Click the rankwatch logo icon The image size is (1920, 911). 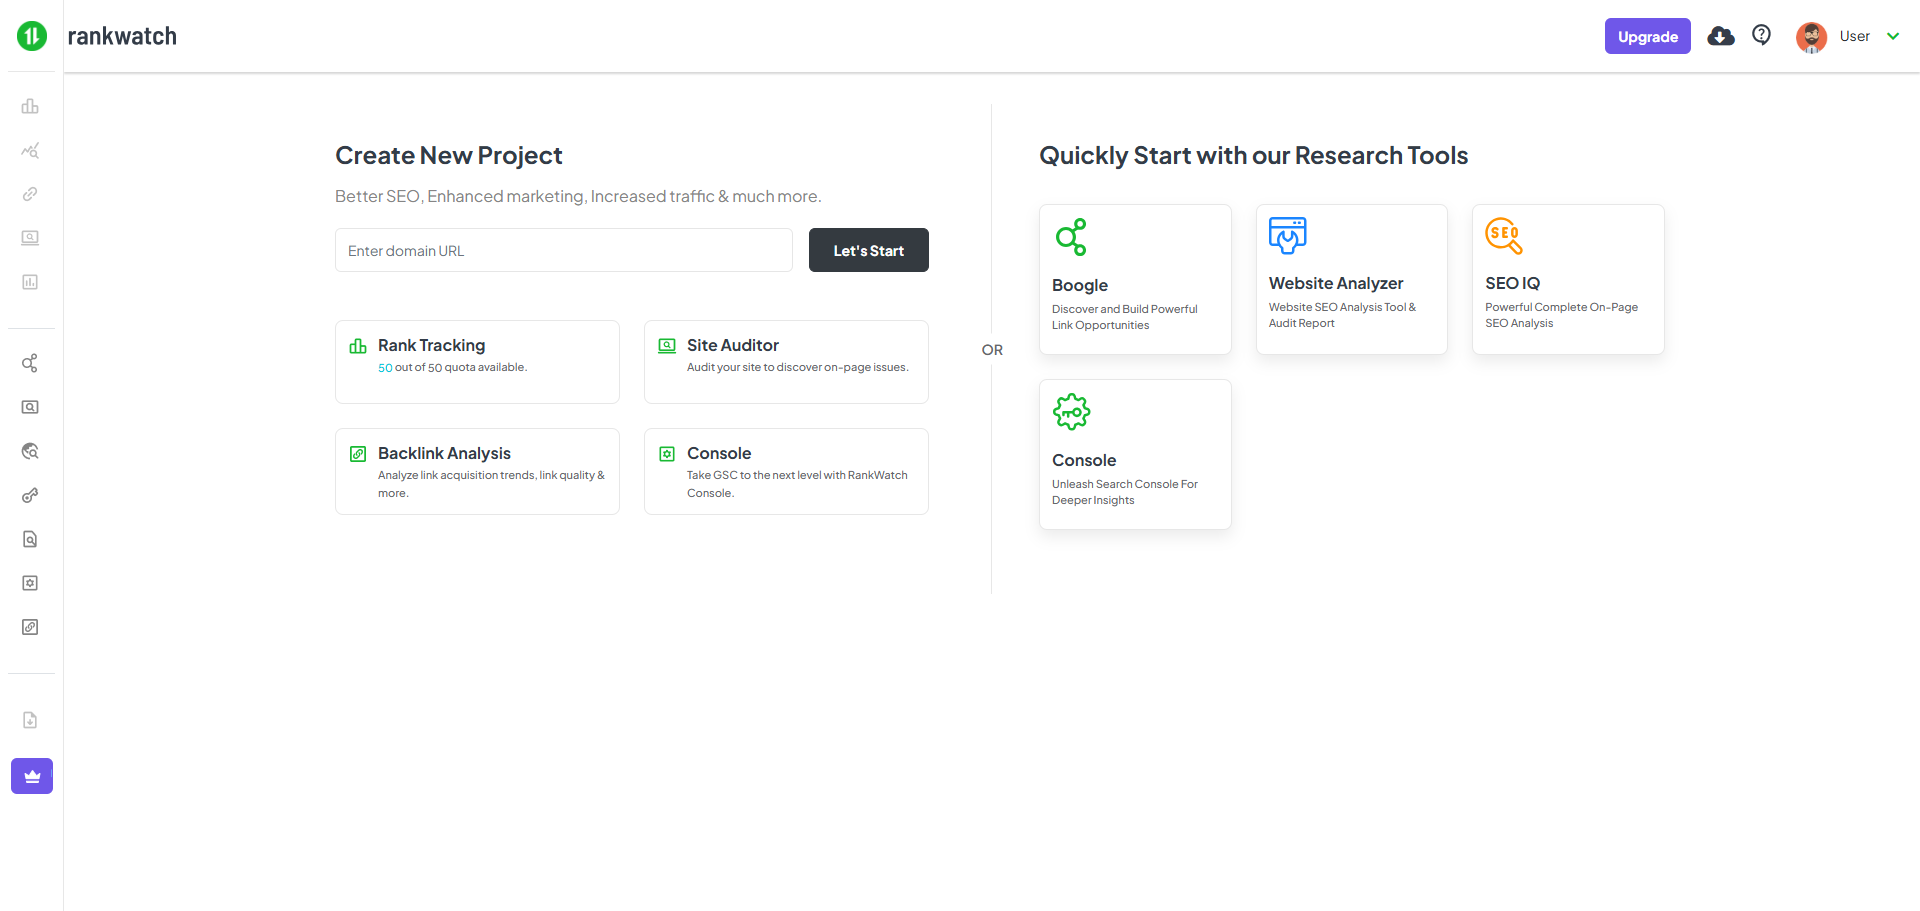(x=32, y=36)
